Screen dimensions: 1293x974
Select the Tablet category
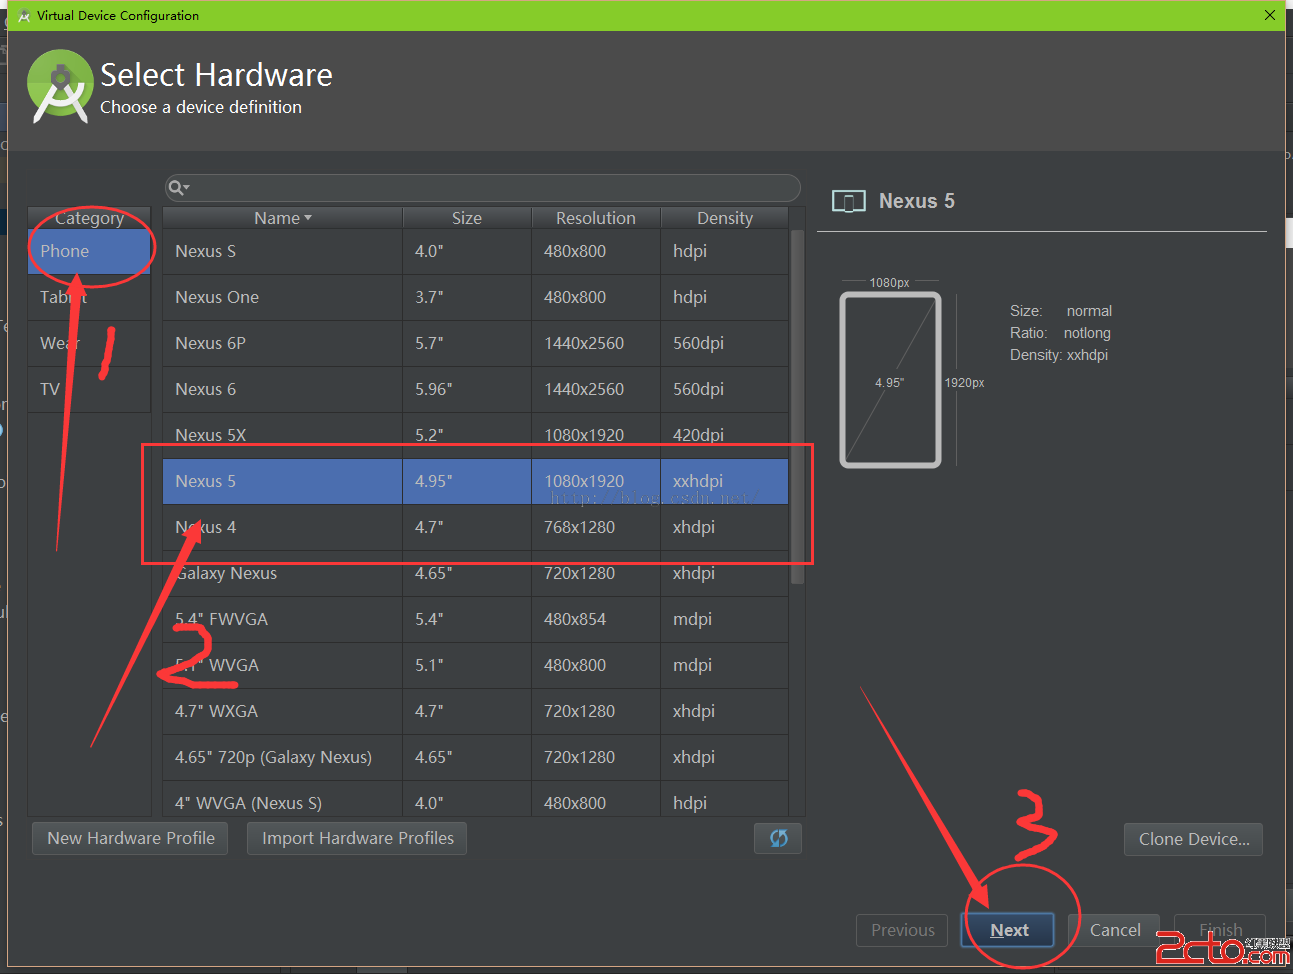click(x=89, y=297)
